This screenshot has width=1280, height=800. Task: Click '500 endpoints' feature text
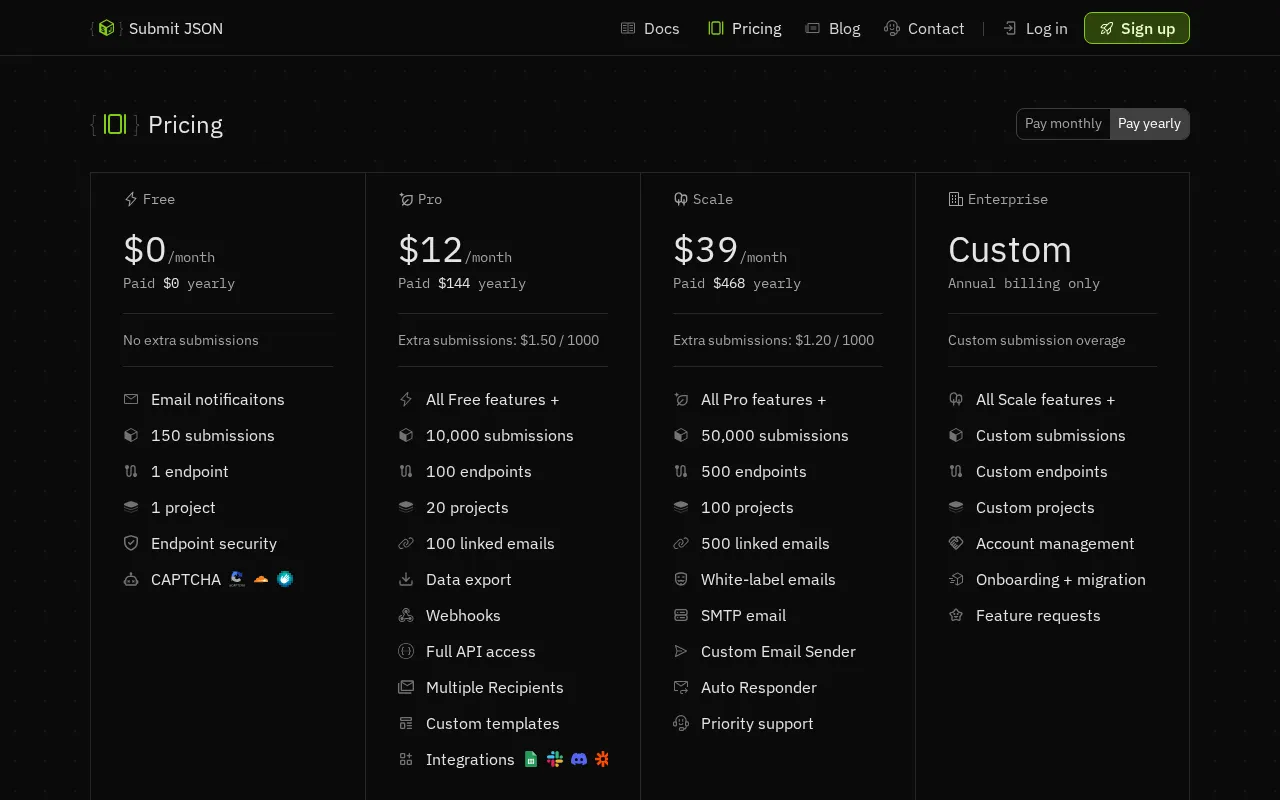(754, 471)
